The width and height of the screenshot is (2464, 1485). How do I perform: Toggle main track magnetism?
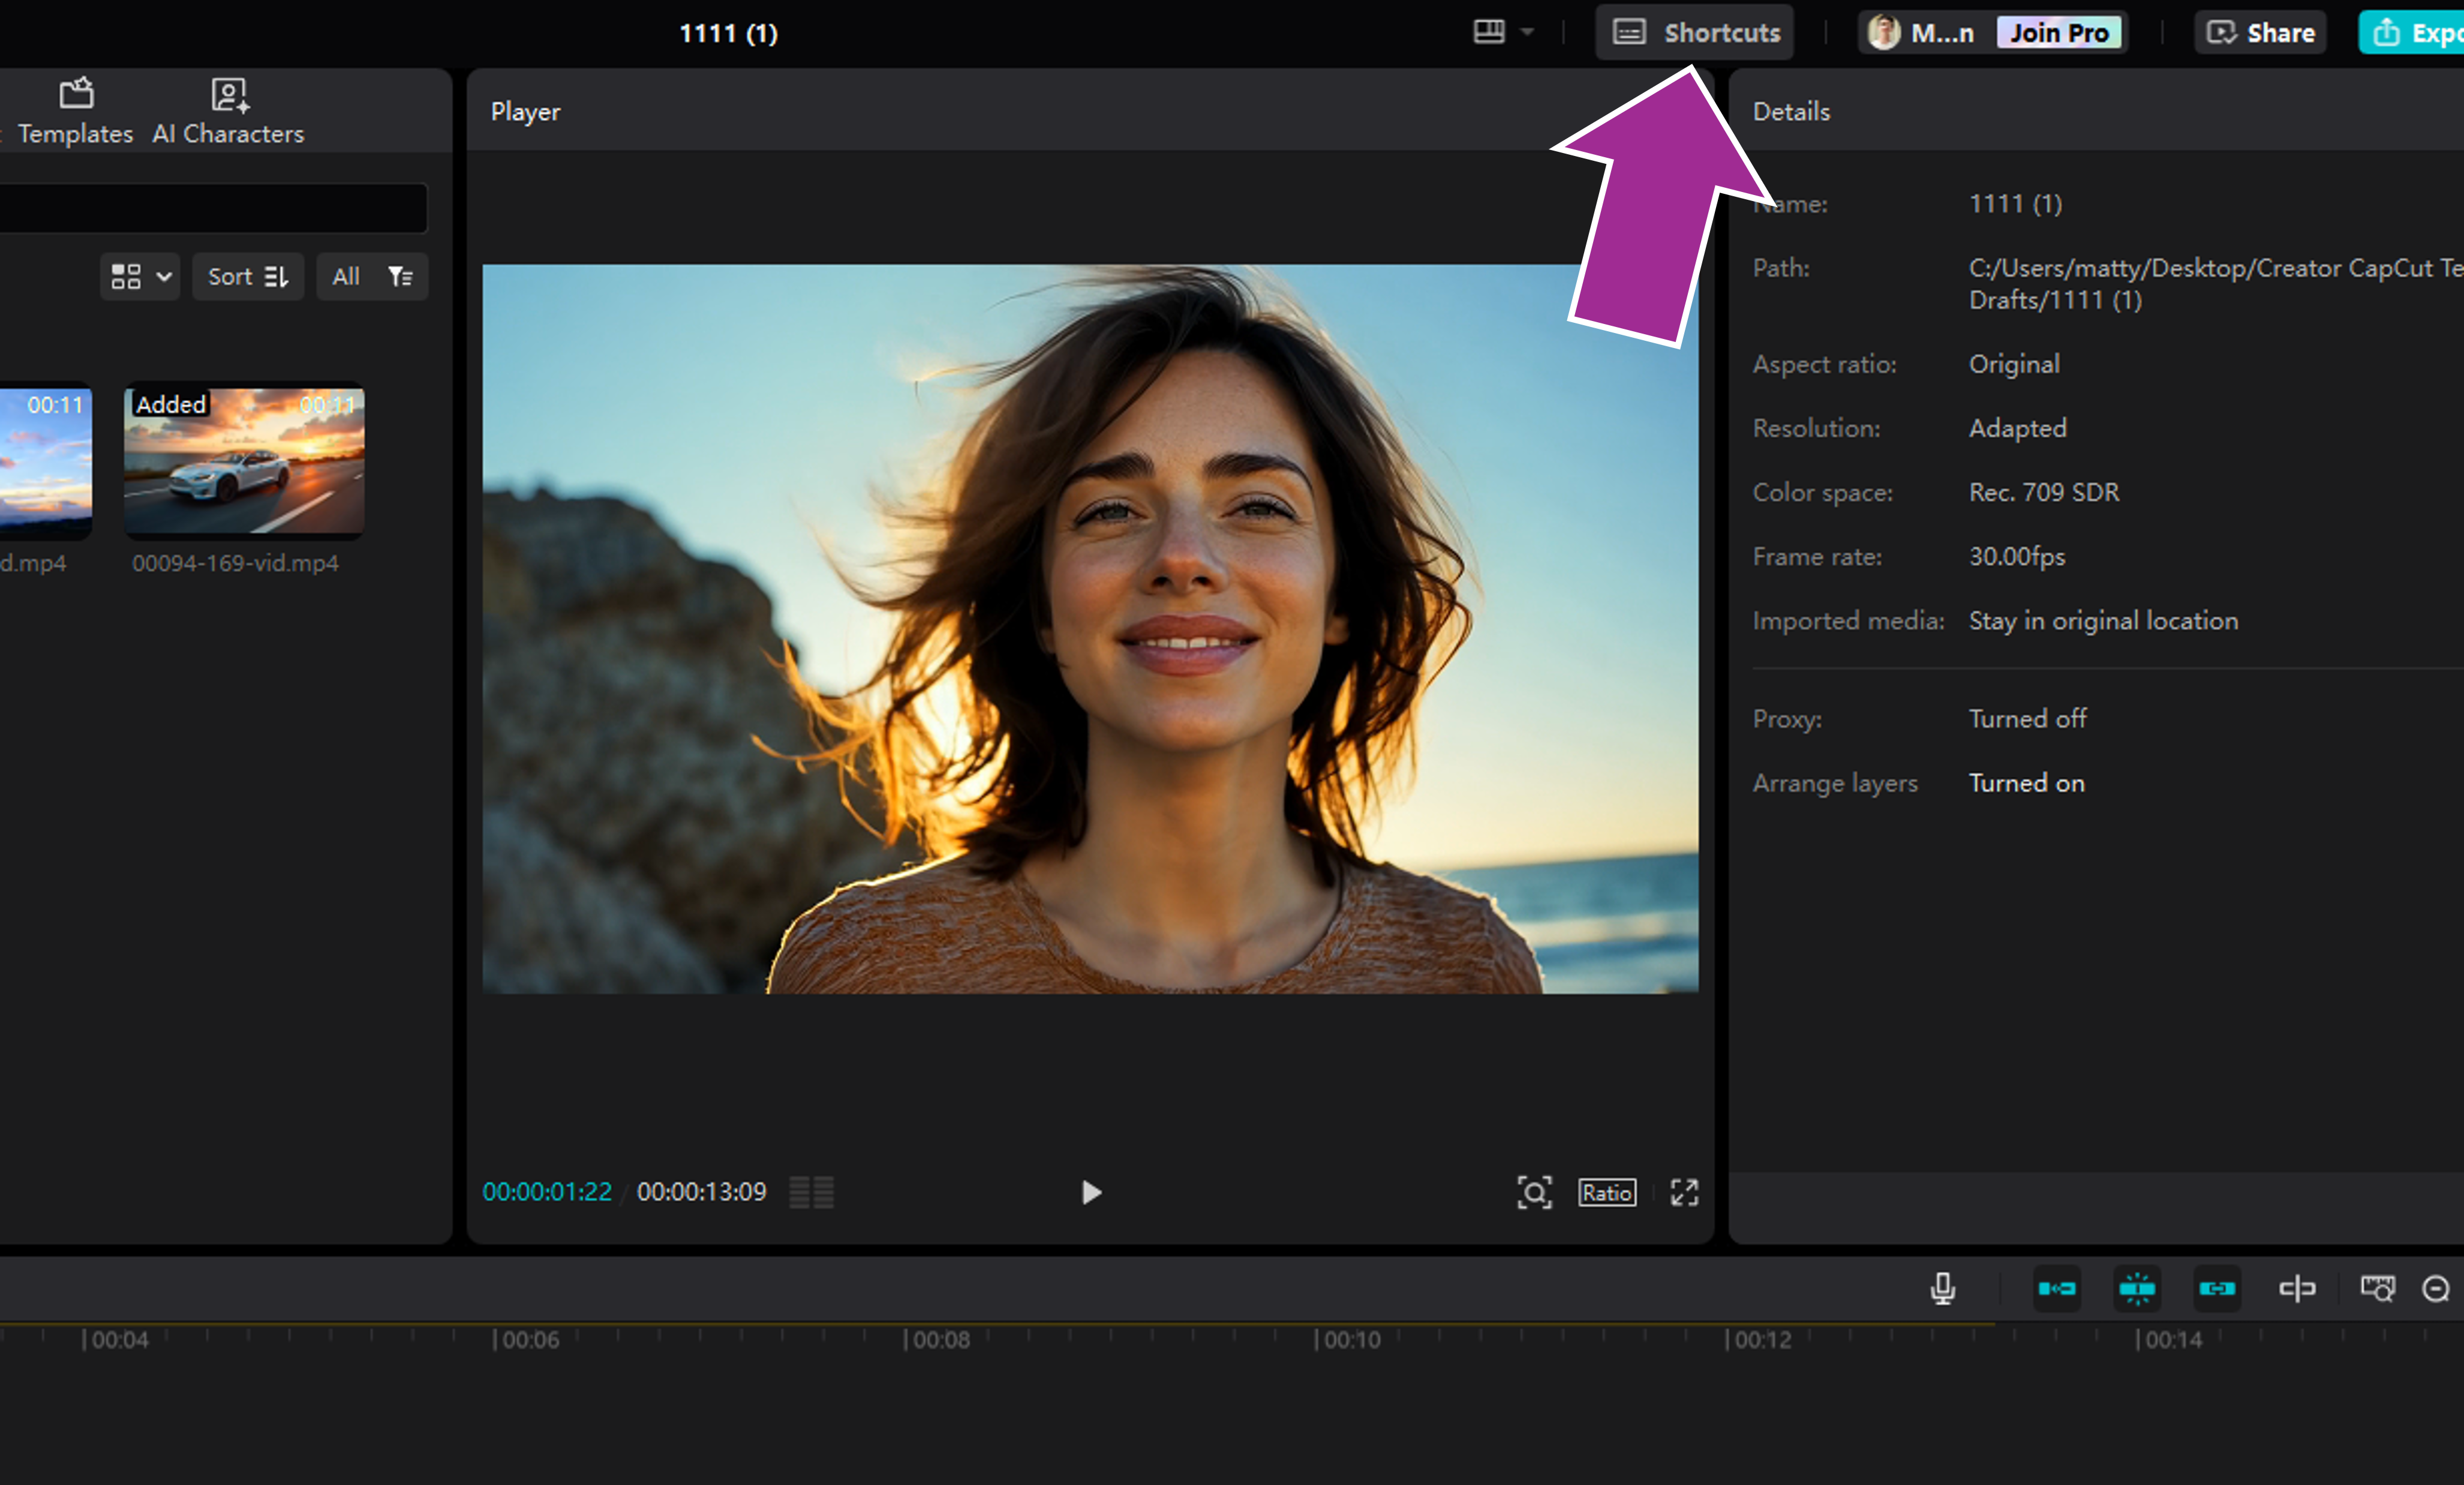[2057, 1289]
